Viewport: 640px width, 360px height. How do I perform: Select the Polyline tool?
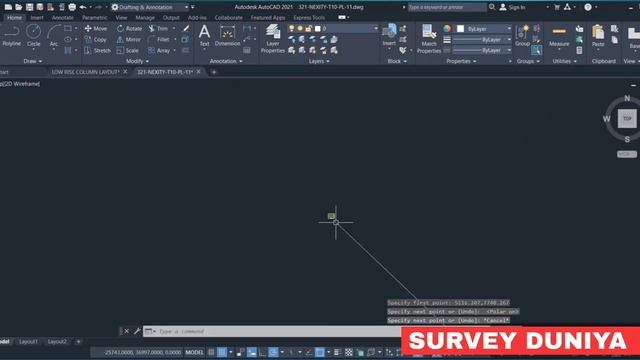click(11, 36)
